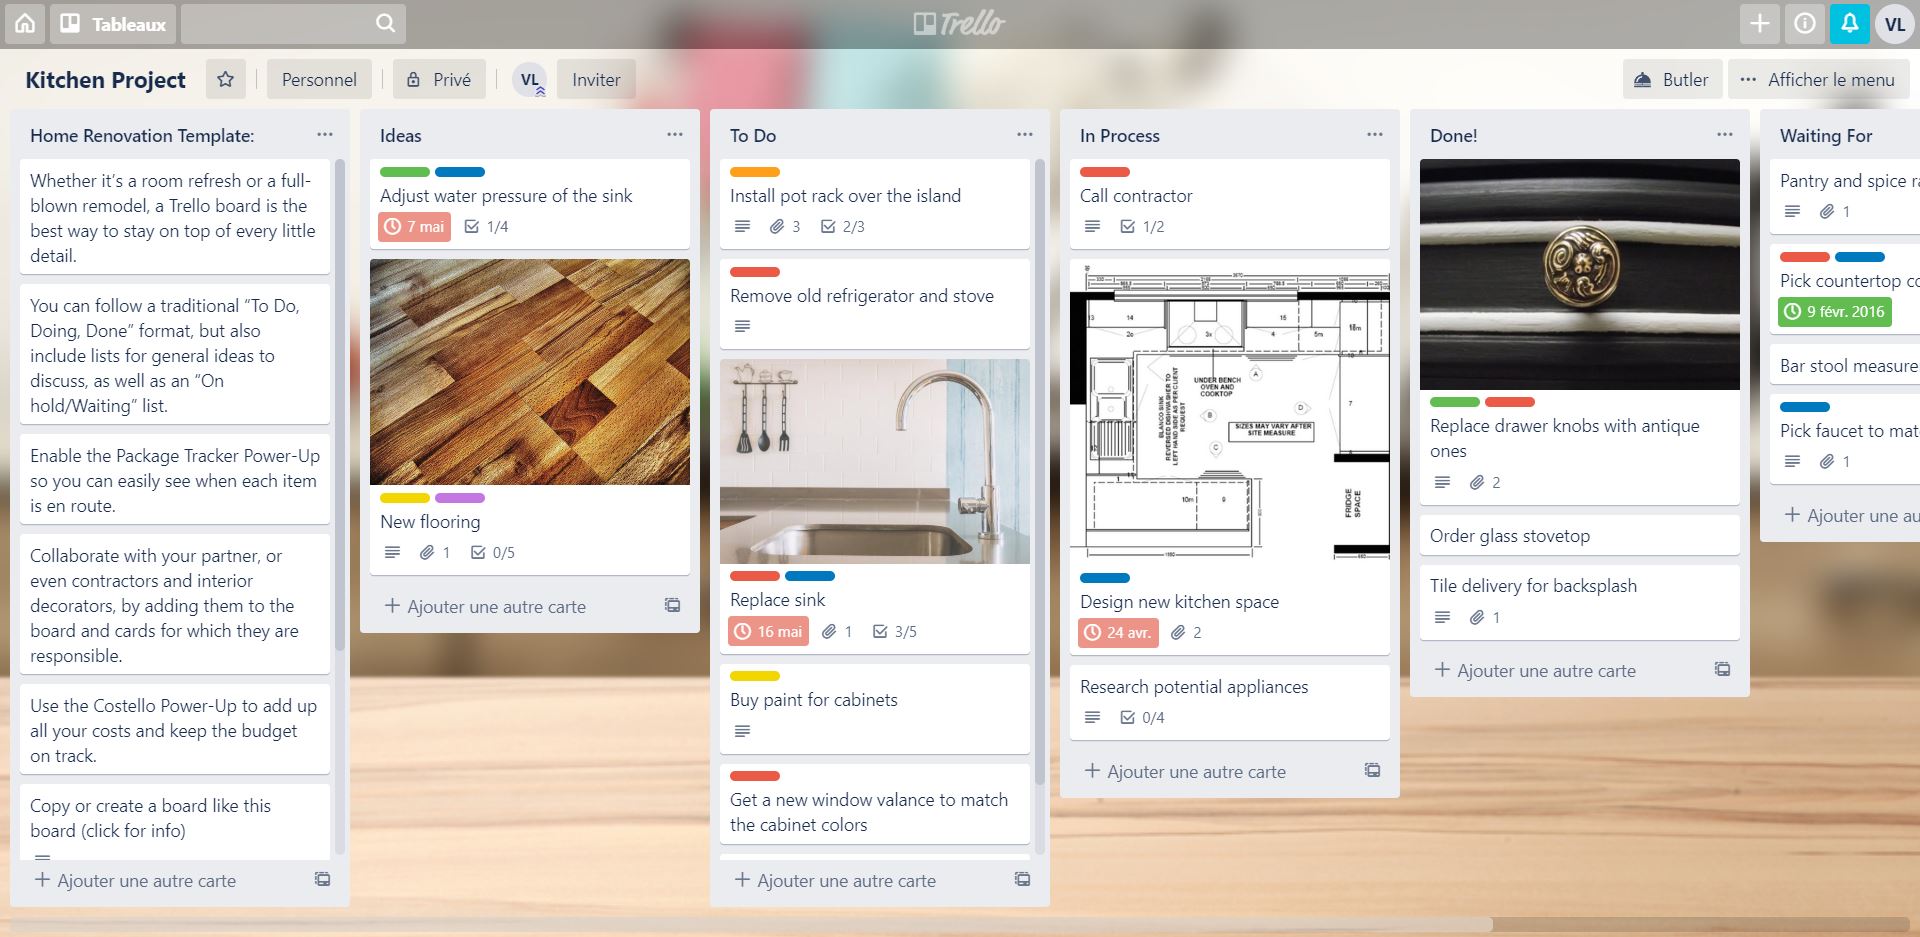The width and height of the screenshot is (1920, 937).
Task: Click inside the search input field
Action: coord(280,23)
